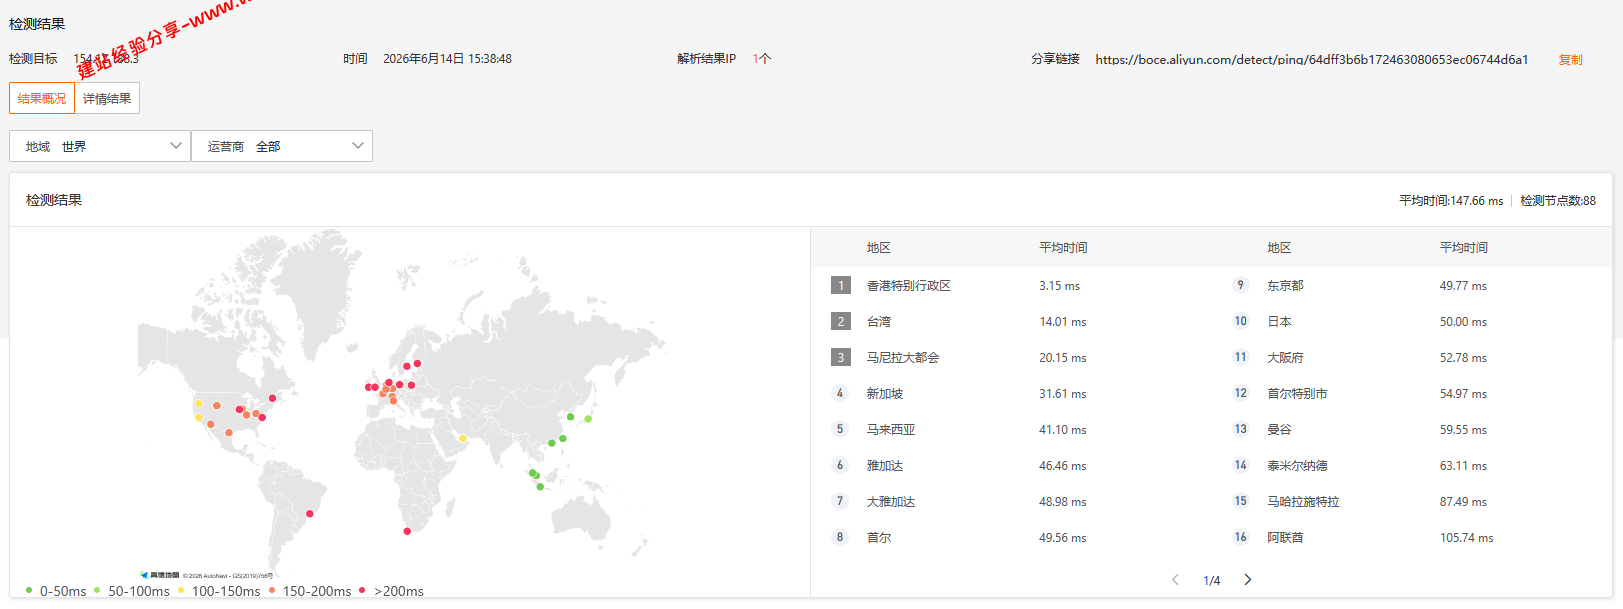Select the 曼谷 region row
1623x609 pixels.
(1411, 430)
